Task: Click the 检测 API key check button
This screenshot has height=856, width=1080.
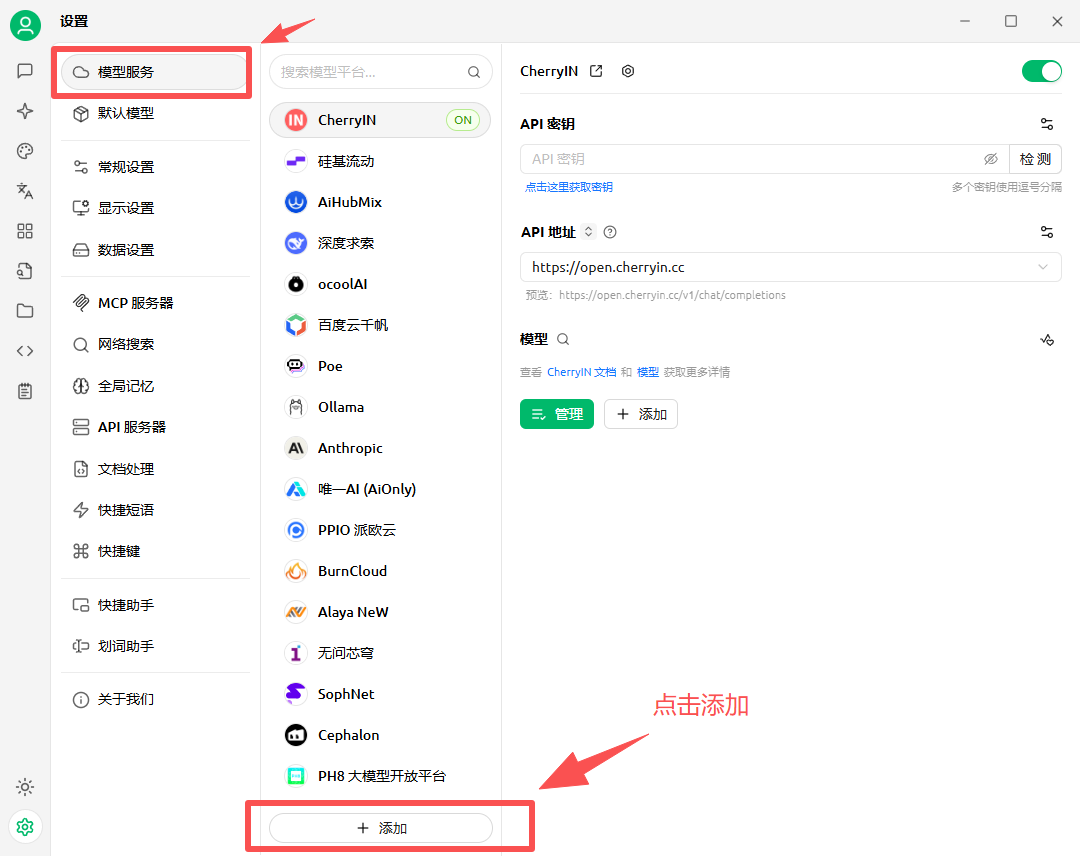Action: coord(1035,159)
